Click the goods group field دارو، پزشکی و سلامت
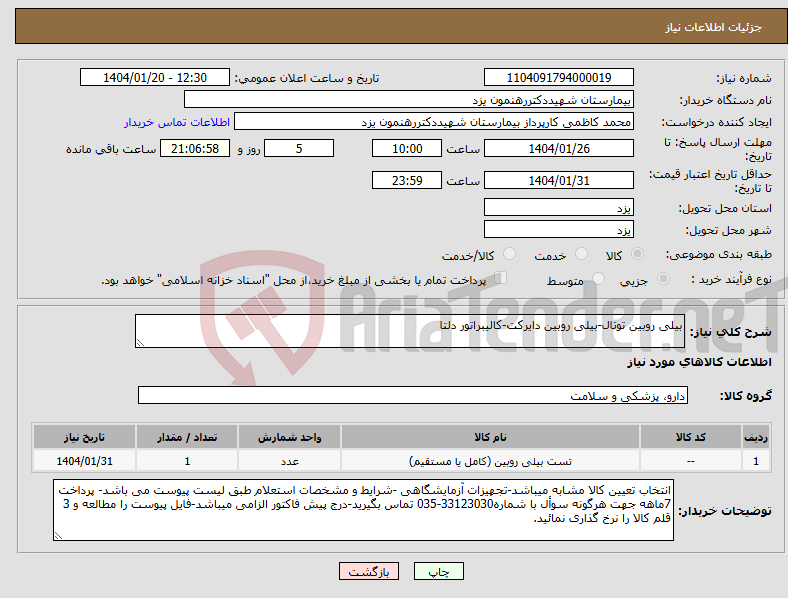The height and width of the screenshot is (598, 788). 413,395
